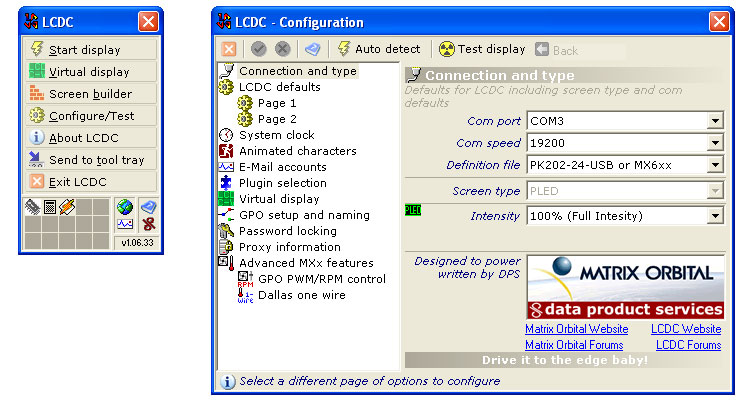Open Proxy information page
Screen dimensions: 740x400
pyautogui.click(x=290, y=247)
